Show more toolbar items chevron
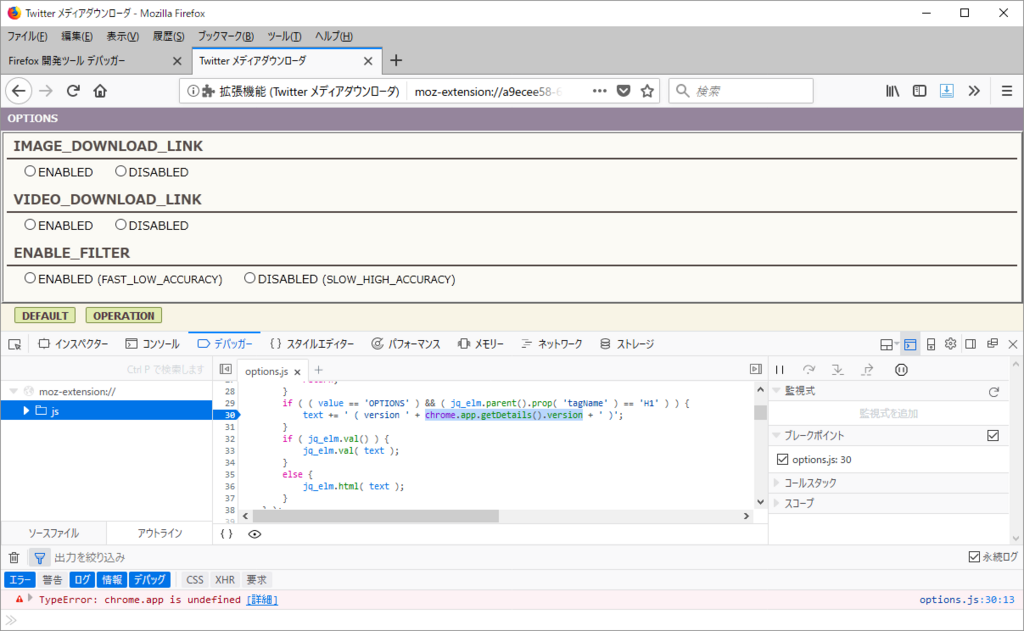Viewport: 1024px width, 631px height. pos(974,91)
